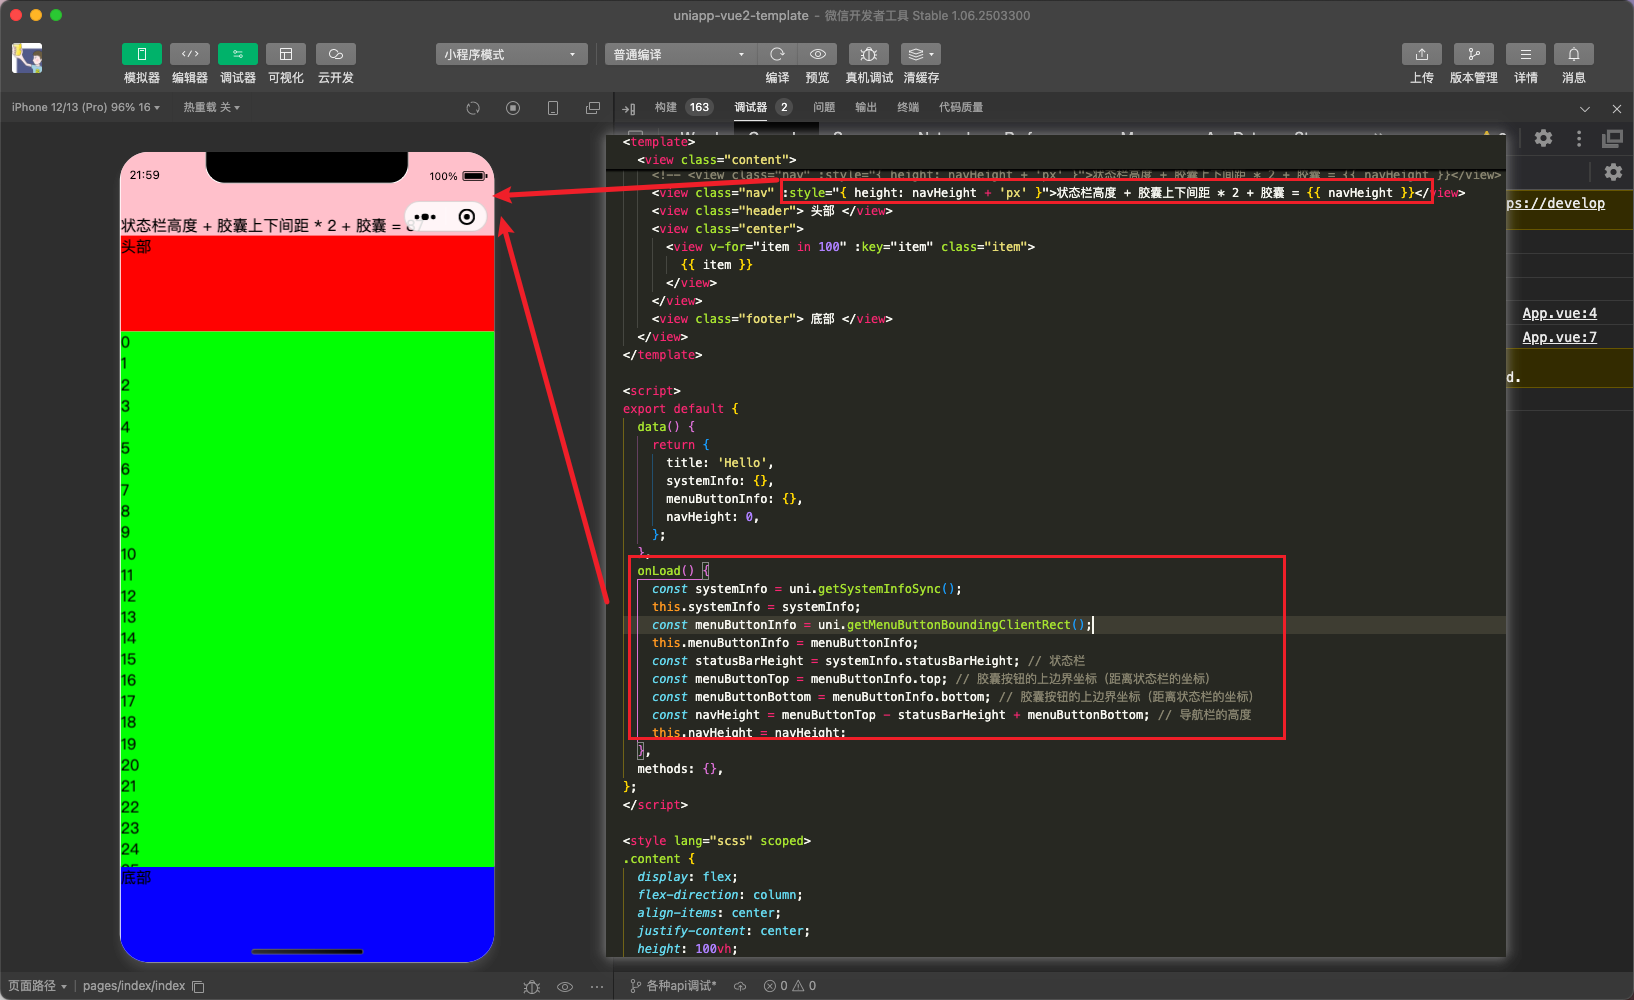This screenshot has height=1000, width=1634.
Task: Follow the ps://develop link in the console
Action: pos(1556,203)
